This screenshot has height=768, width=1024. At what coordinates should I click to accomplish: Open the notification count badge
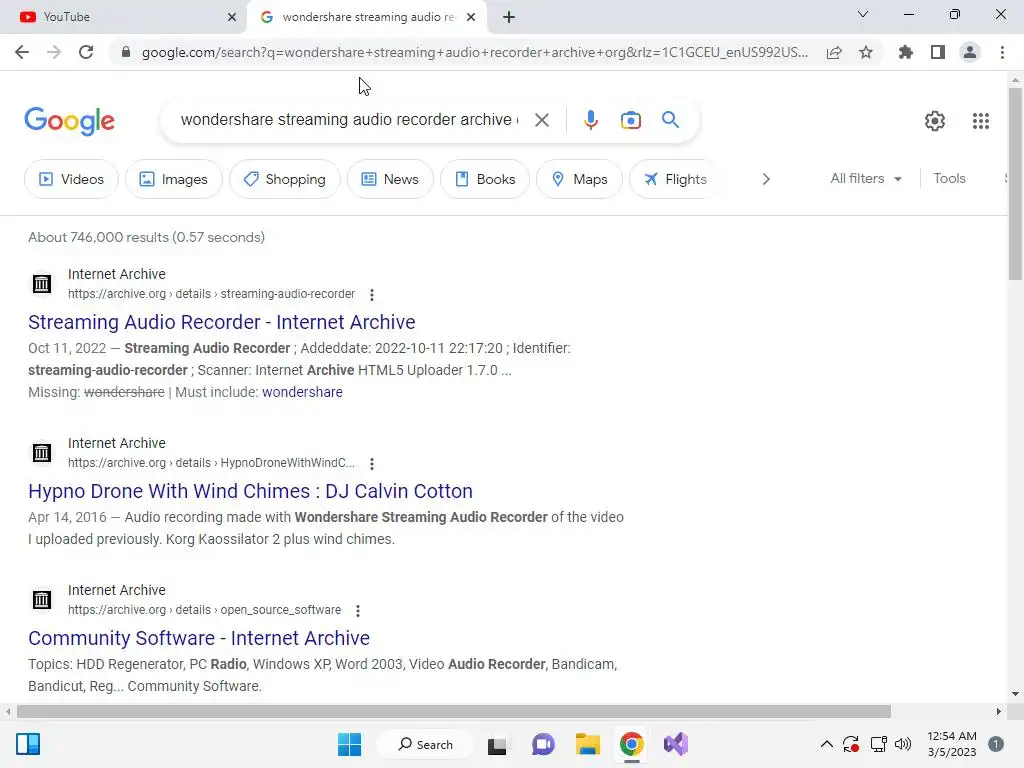(x=995, y=744)
